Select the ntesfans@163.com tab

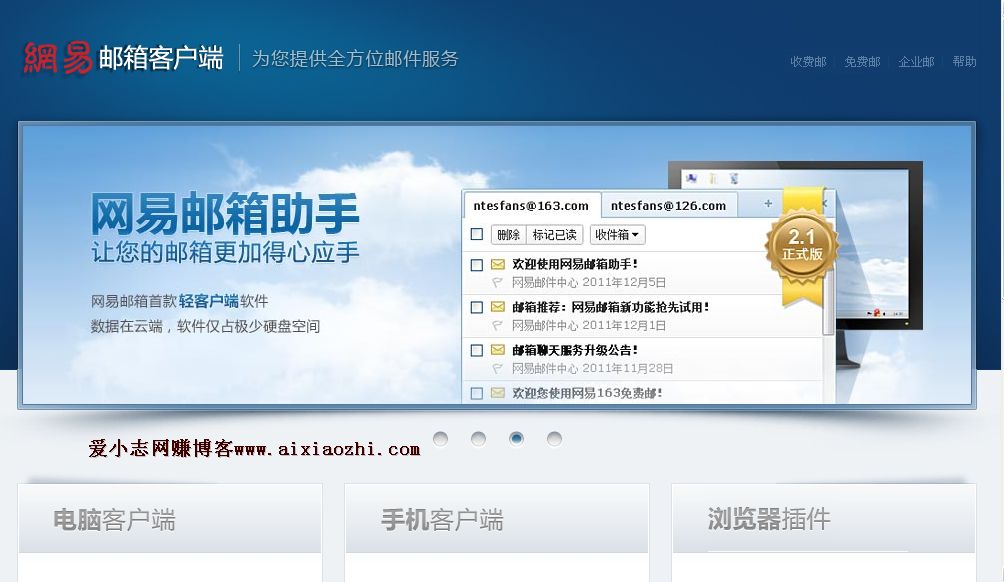click(x=531, y=206)
